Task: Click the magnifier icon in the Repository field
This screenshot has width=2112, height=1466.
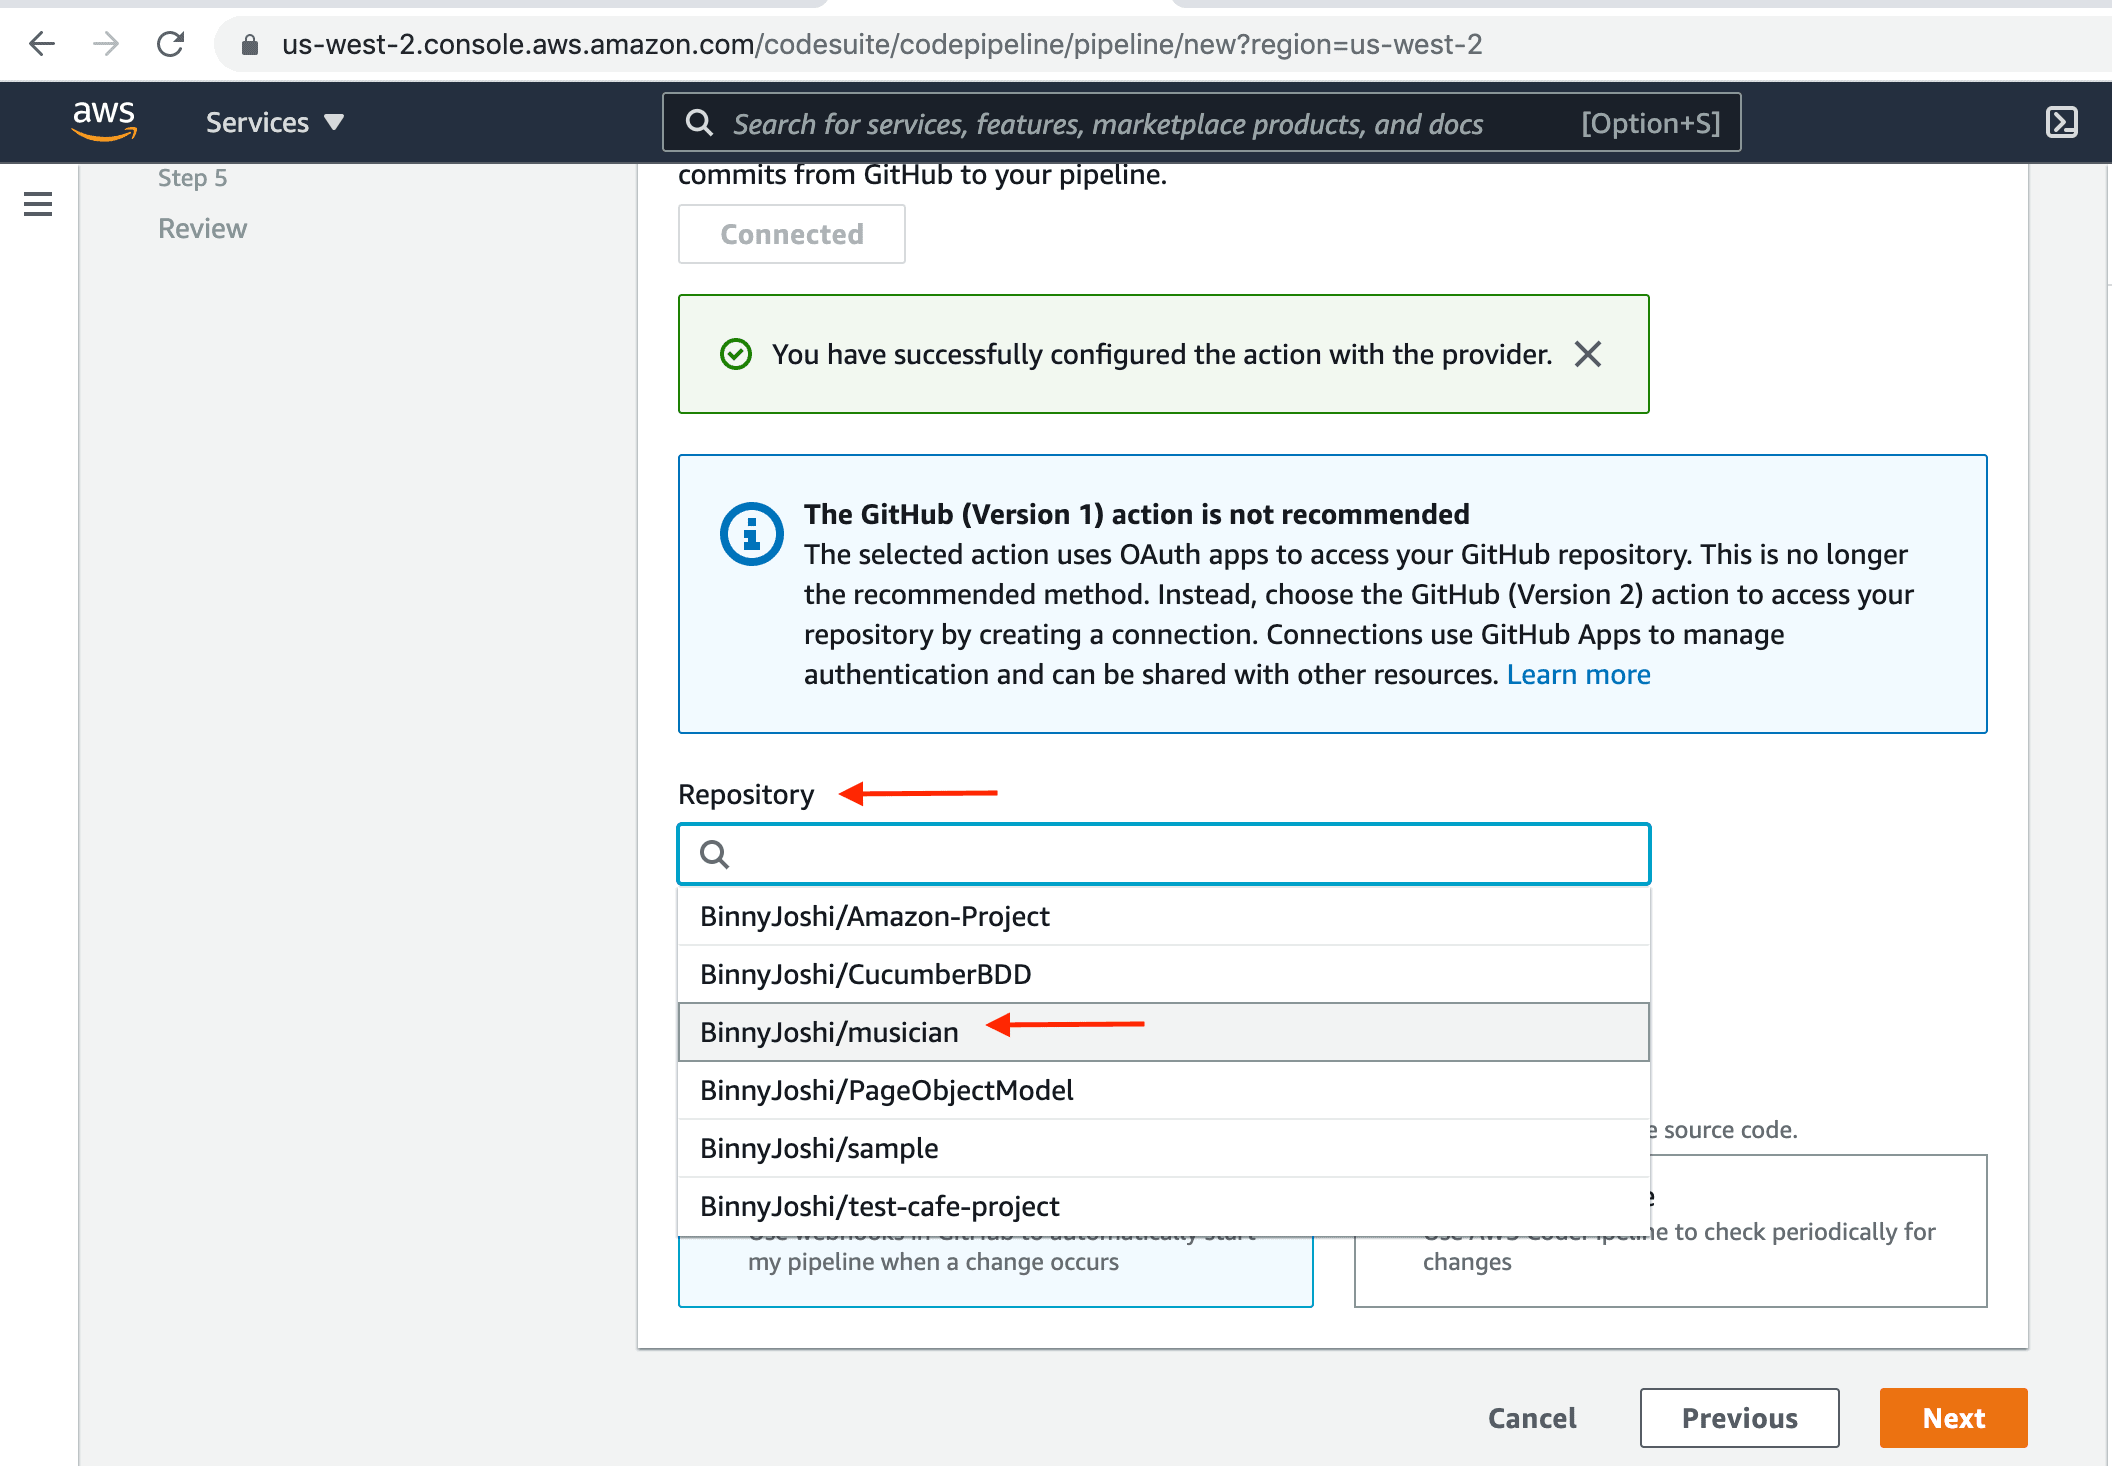Action: (715, 854)
